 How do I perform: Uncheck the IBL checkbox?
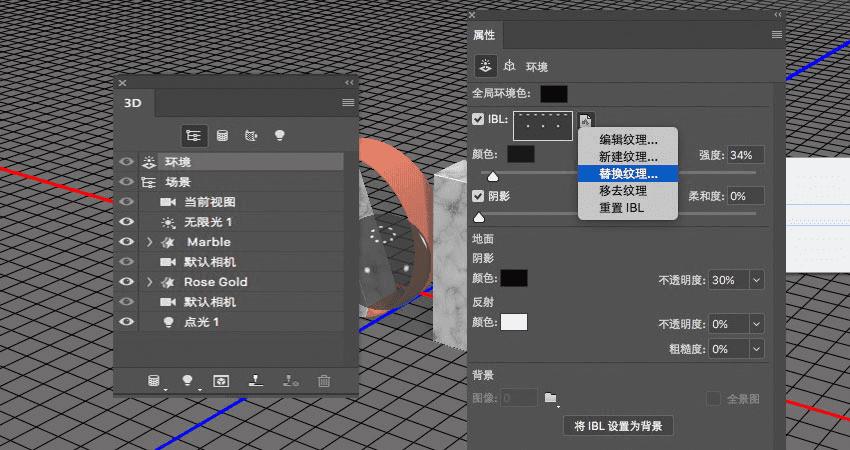click(478, 119)
